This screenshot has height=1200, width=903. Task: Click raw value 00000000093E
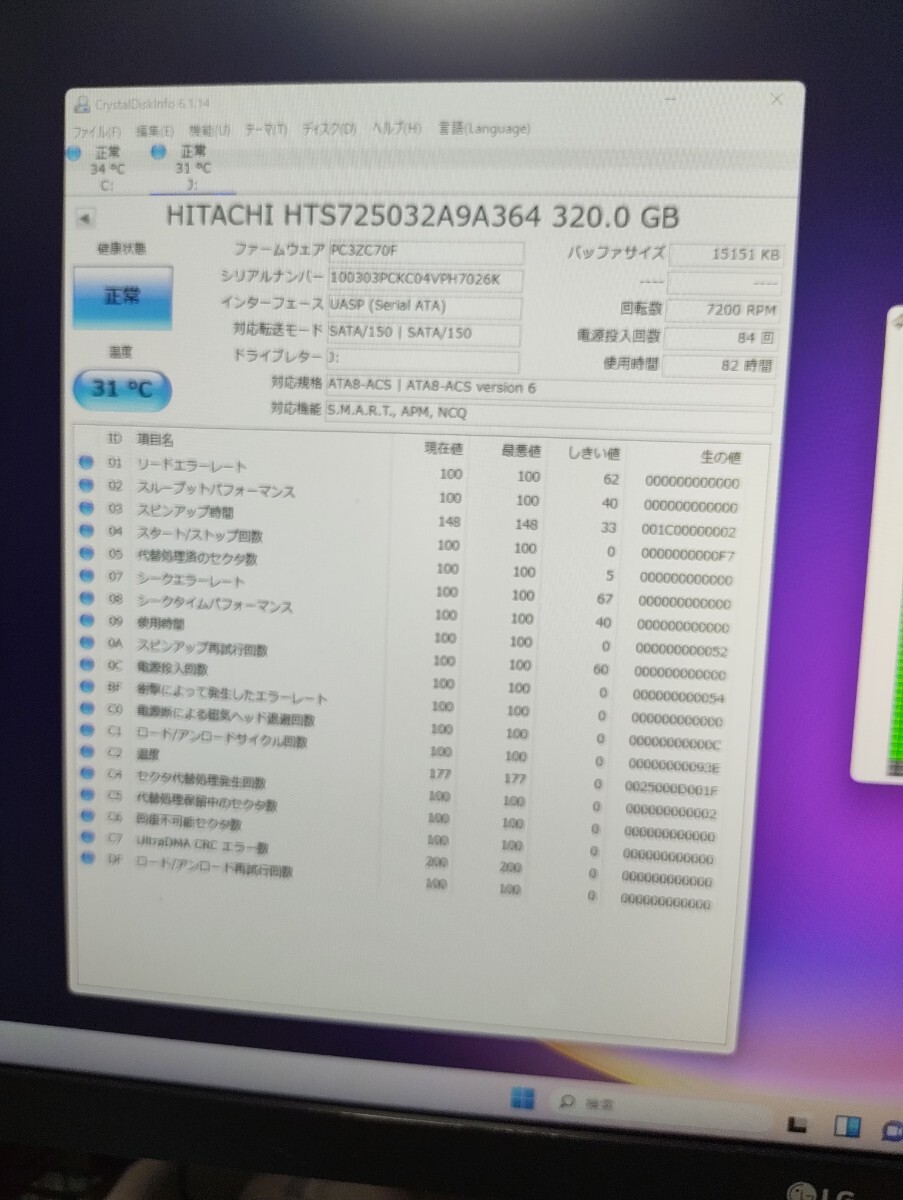pos(673,768)
